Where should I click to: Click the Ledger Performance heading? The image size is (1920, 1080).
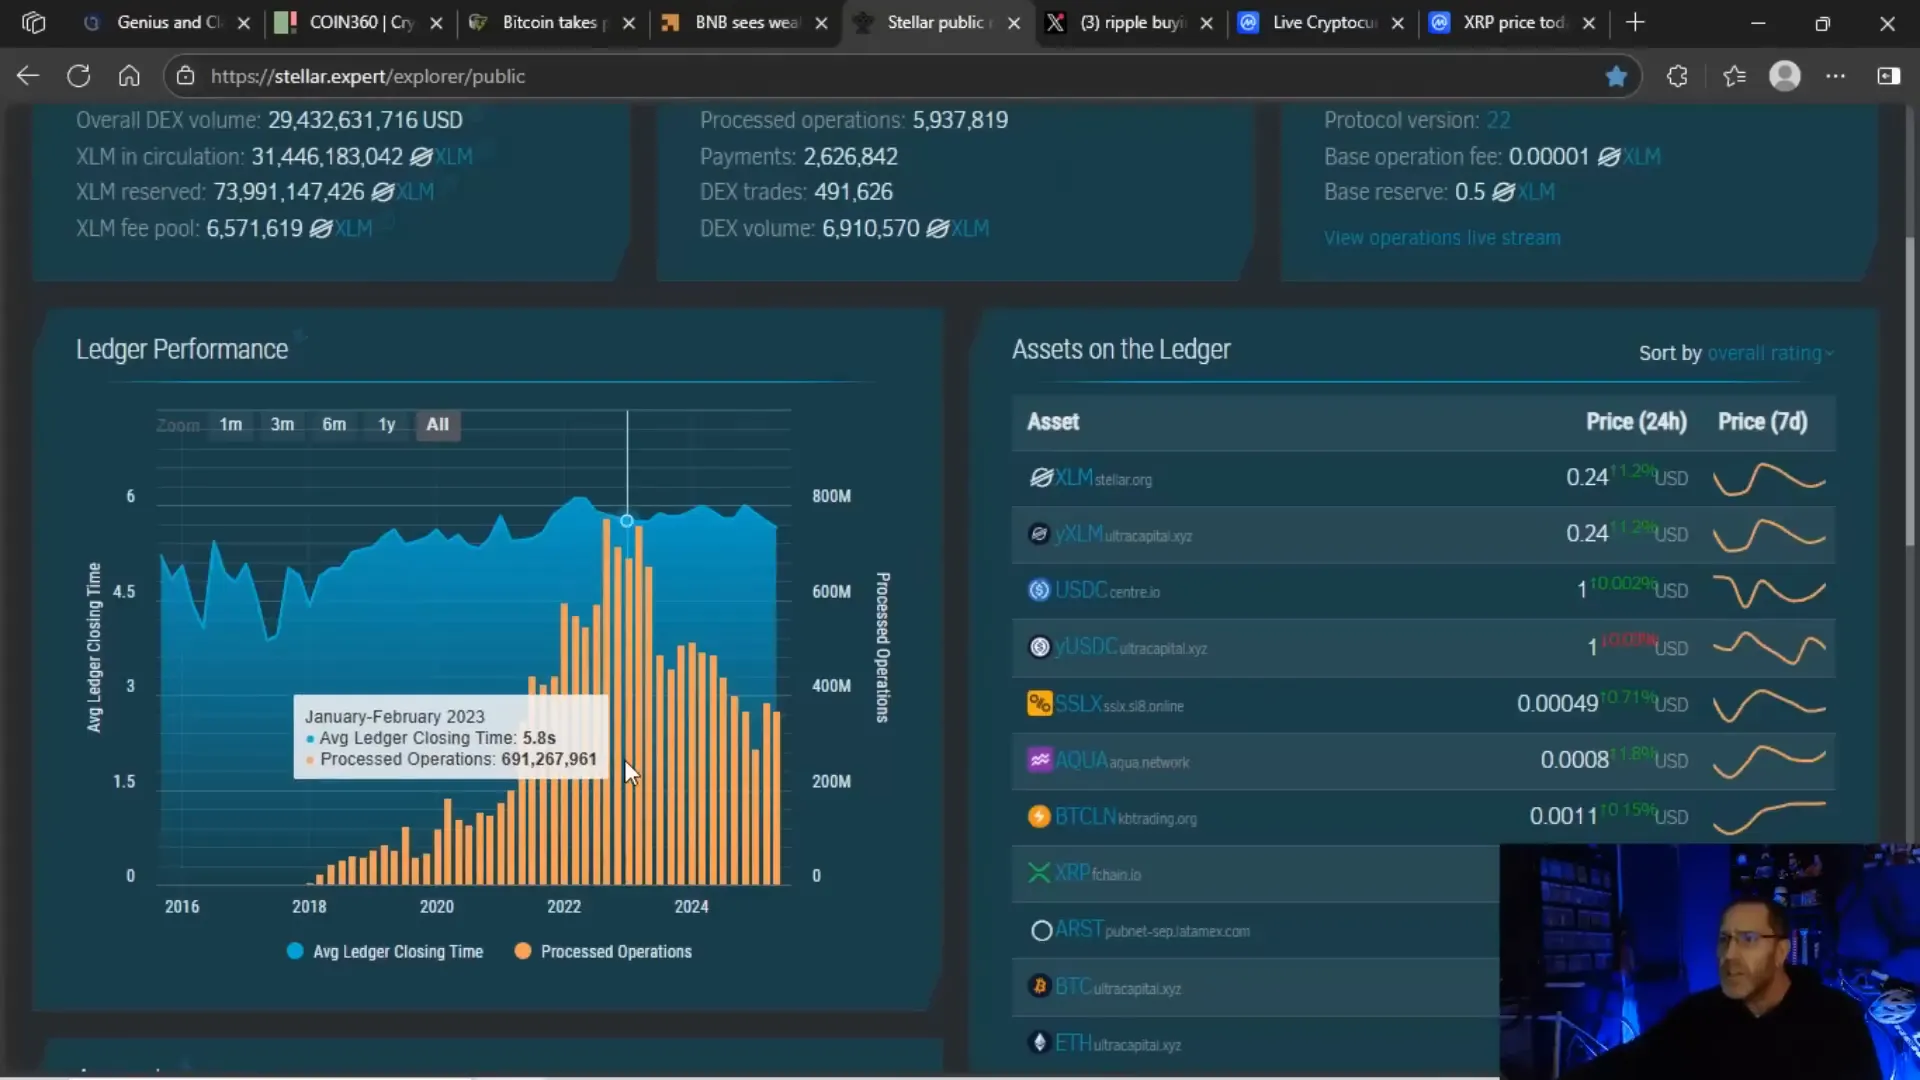(x=182, y=349)
